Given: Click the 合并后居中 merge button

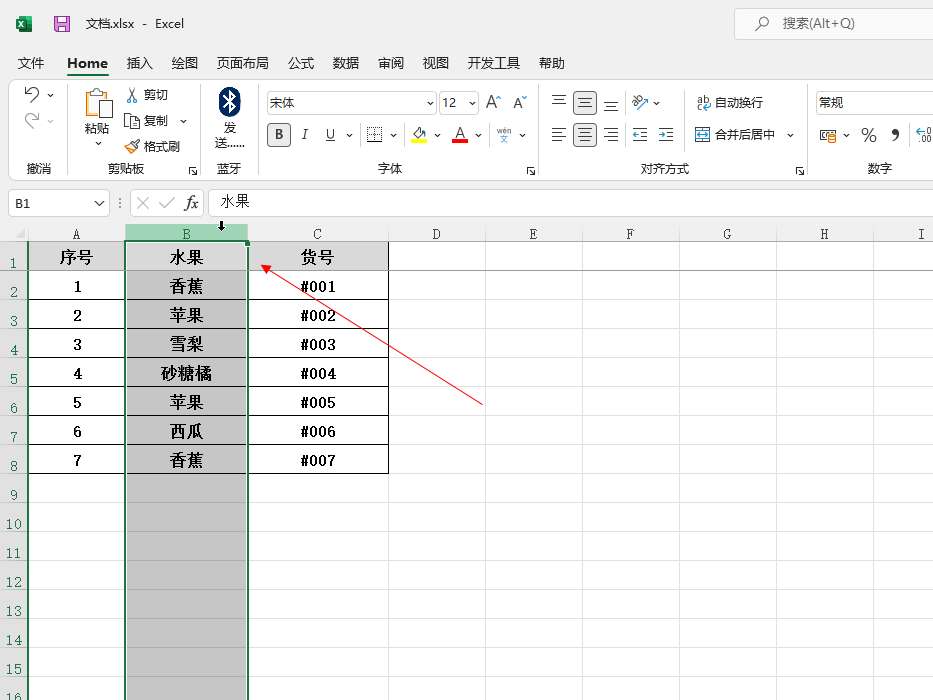Looking at the screenshot, I should pyautogui.click(x=735, y=135).
